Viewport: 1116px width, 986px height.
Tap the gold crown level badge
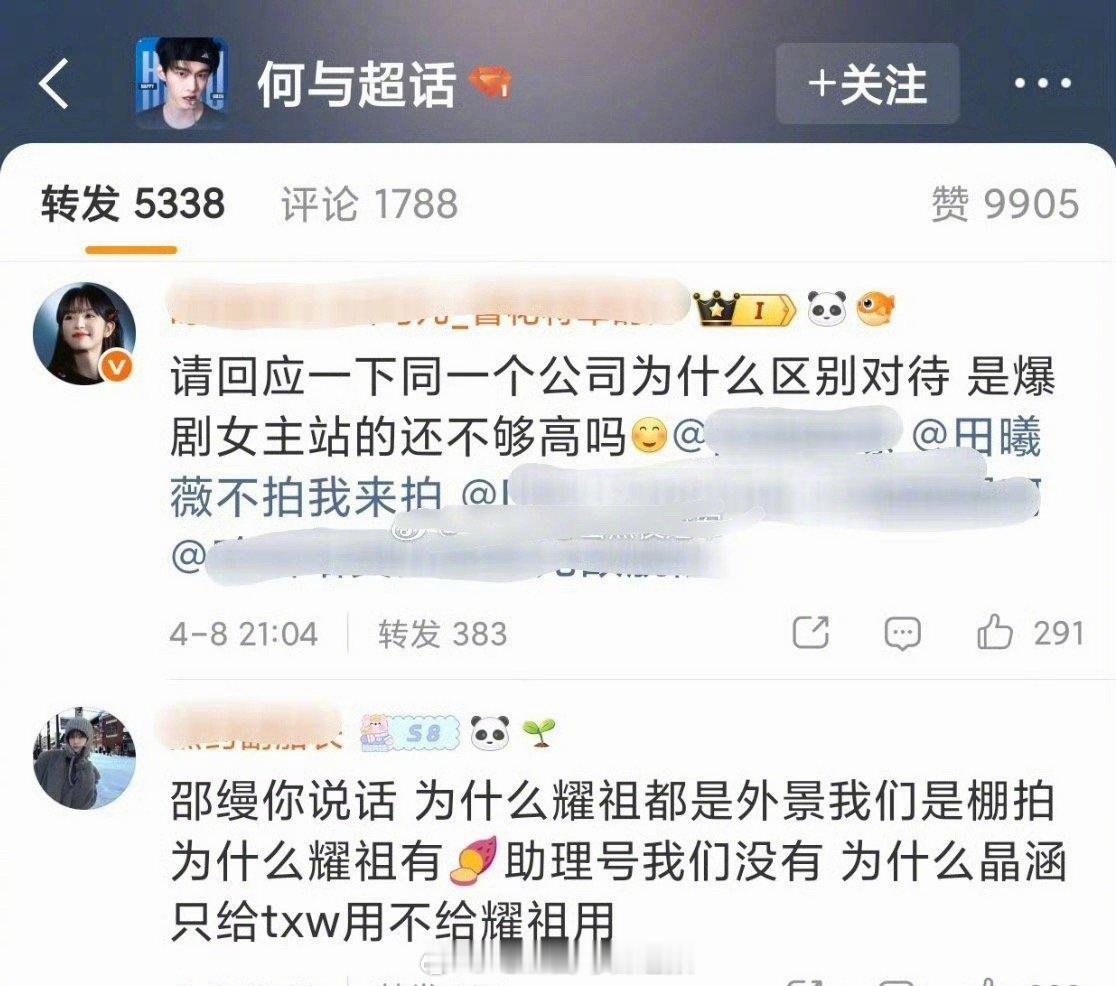744,309
